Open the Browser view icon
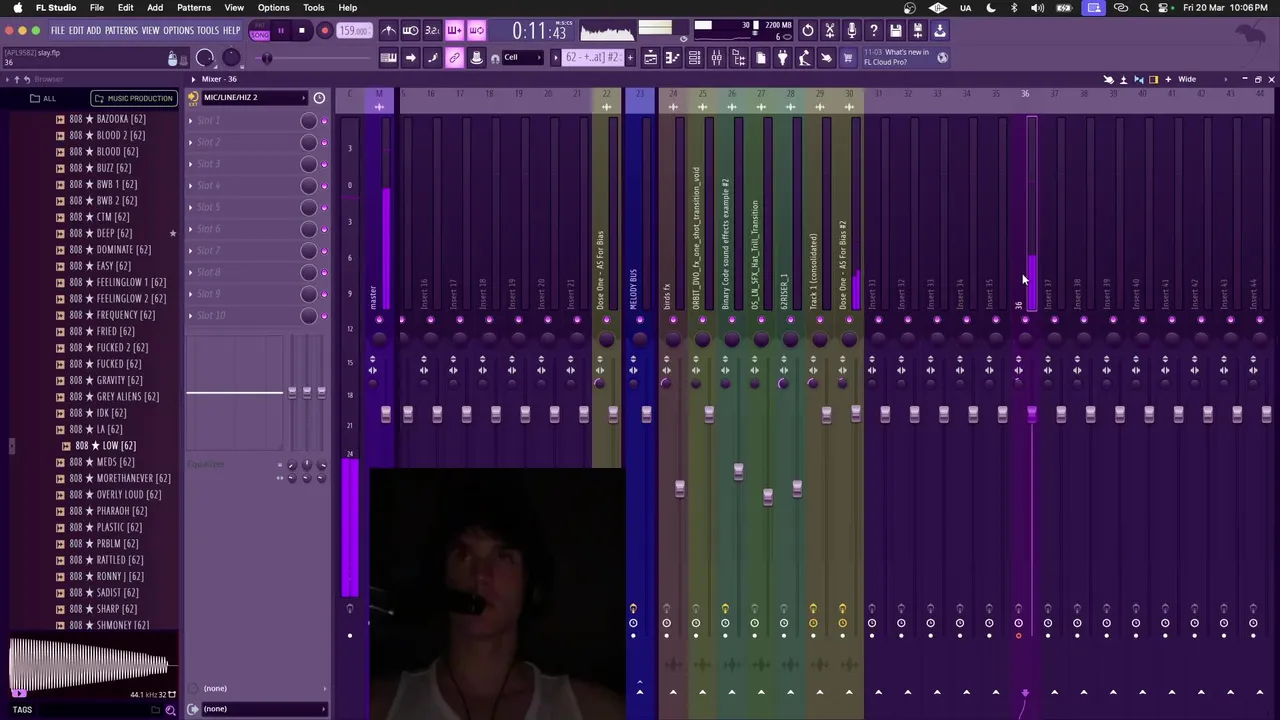The image size is (1280, 720). coord(738,58)
